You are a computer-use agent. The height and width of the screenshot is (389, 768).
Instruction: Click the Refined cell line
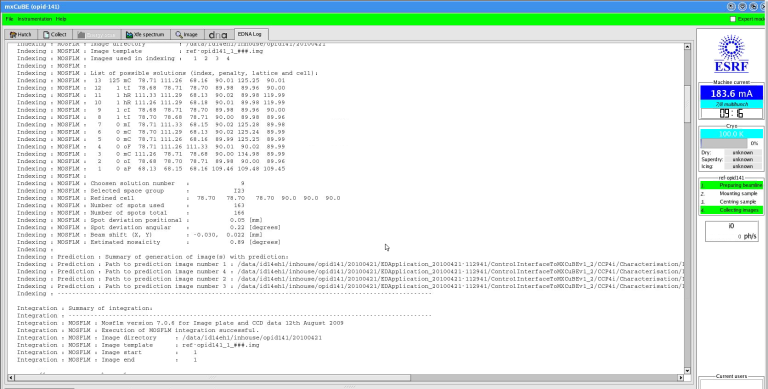point(178,198)
